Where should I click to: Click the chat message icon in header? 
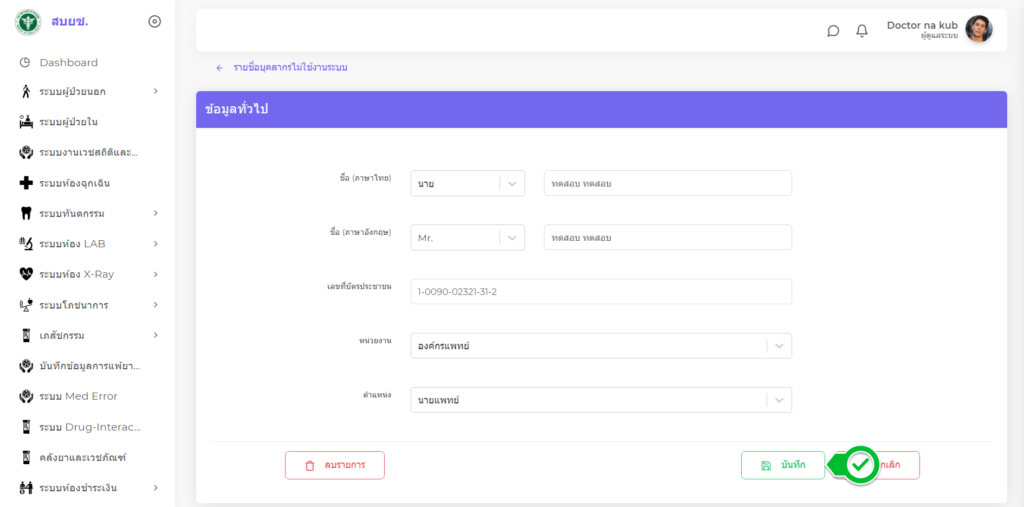pyautogui.click(x=833, y=30)
